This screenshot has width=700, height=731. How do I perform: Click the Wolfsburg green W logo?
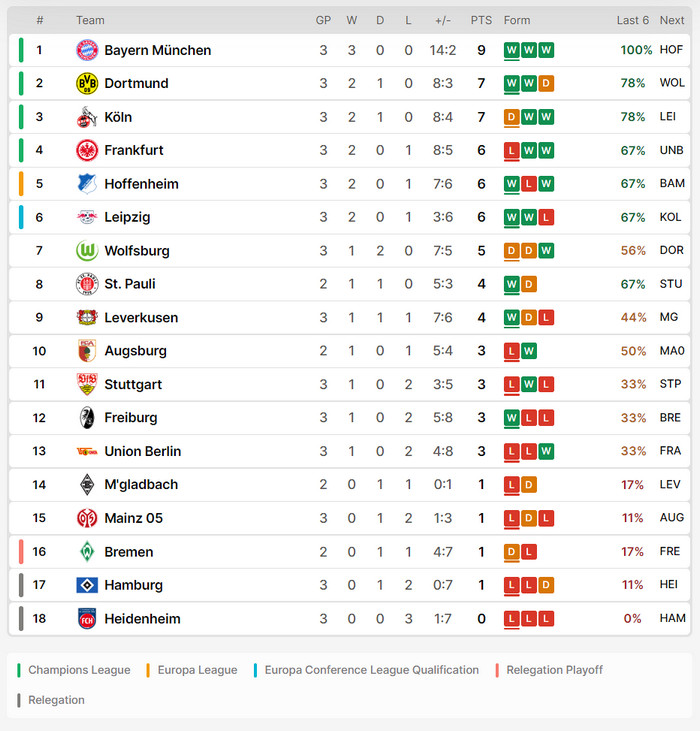(x=87, y=251)
